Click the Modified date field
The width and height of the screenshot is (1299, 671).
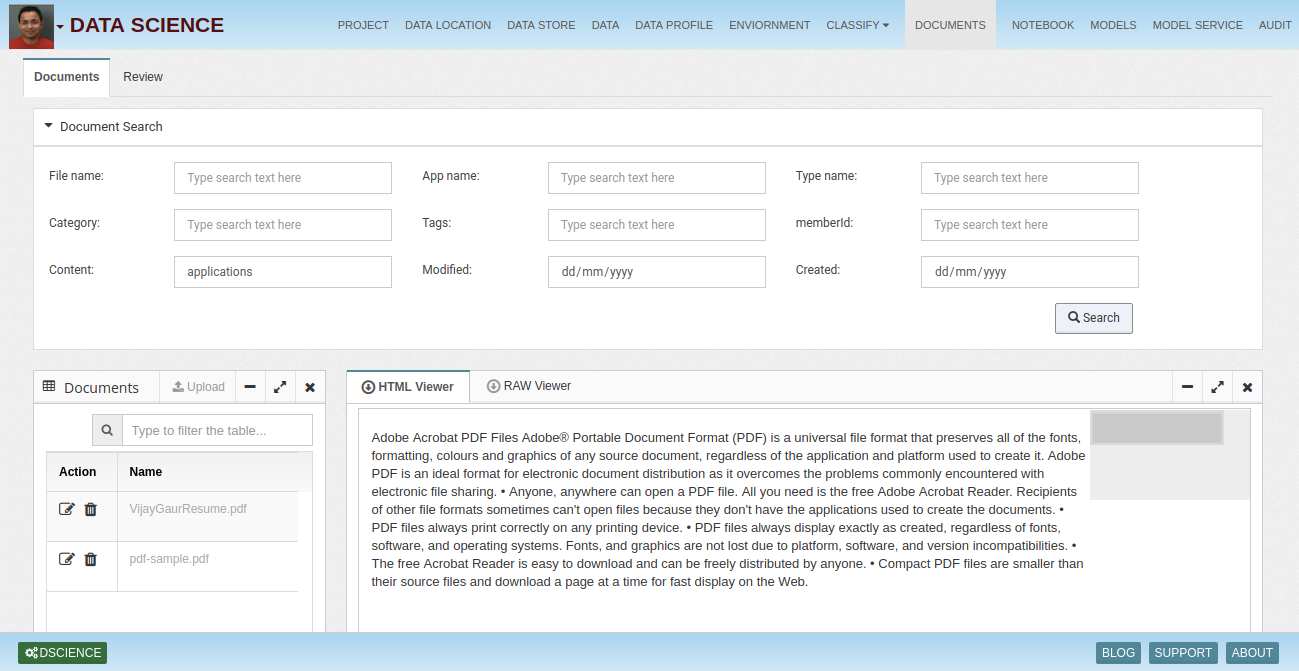click(x=657, y=272)
